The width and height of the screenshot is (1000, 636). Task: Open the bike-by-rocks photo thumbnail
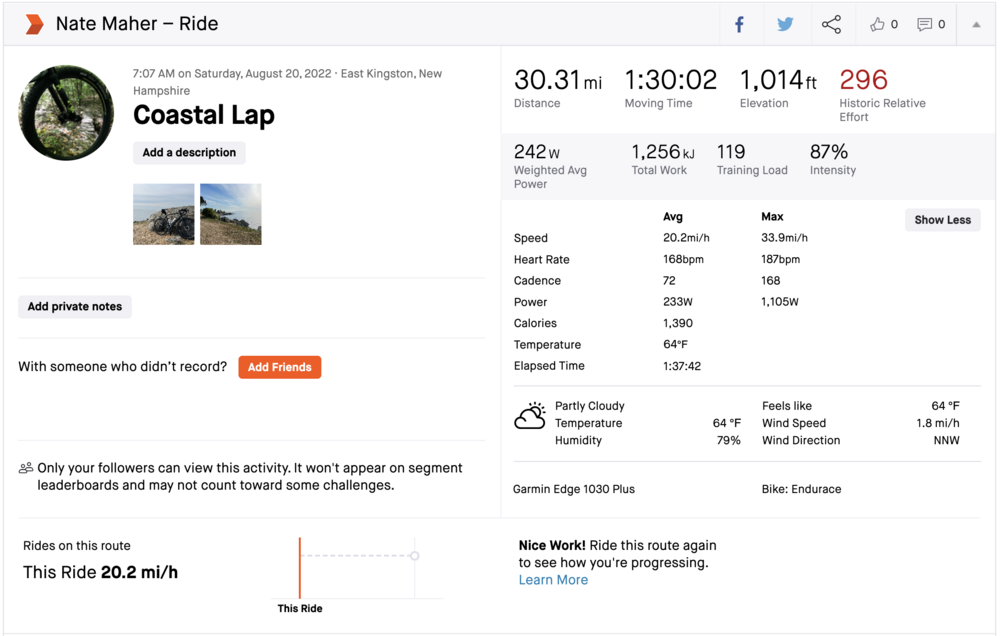[x=164, y=214]
